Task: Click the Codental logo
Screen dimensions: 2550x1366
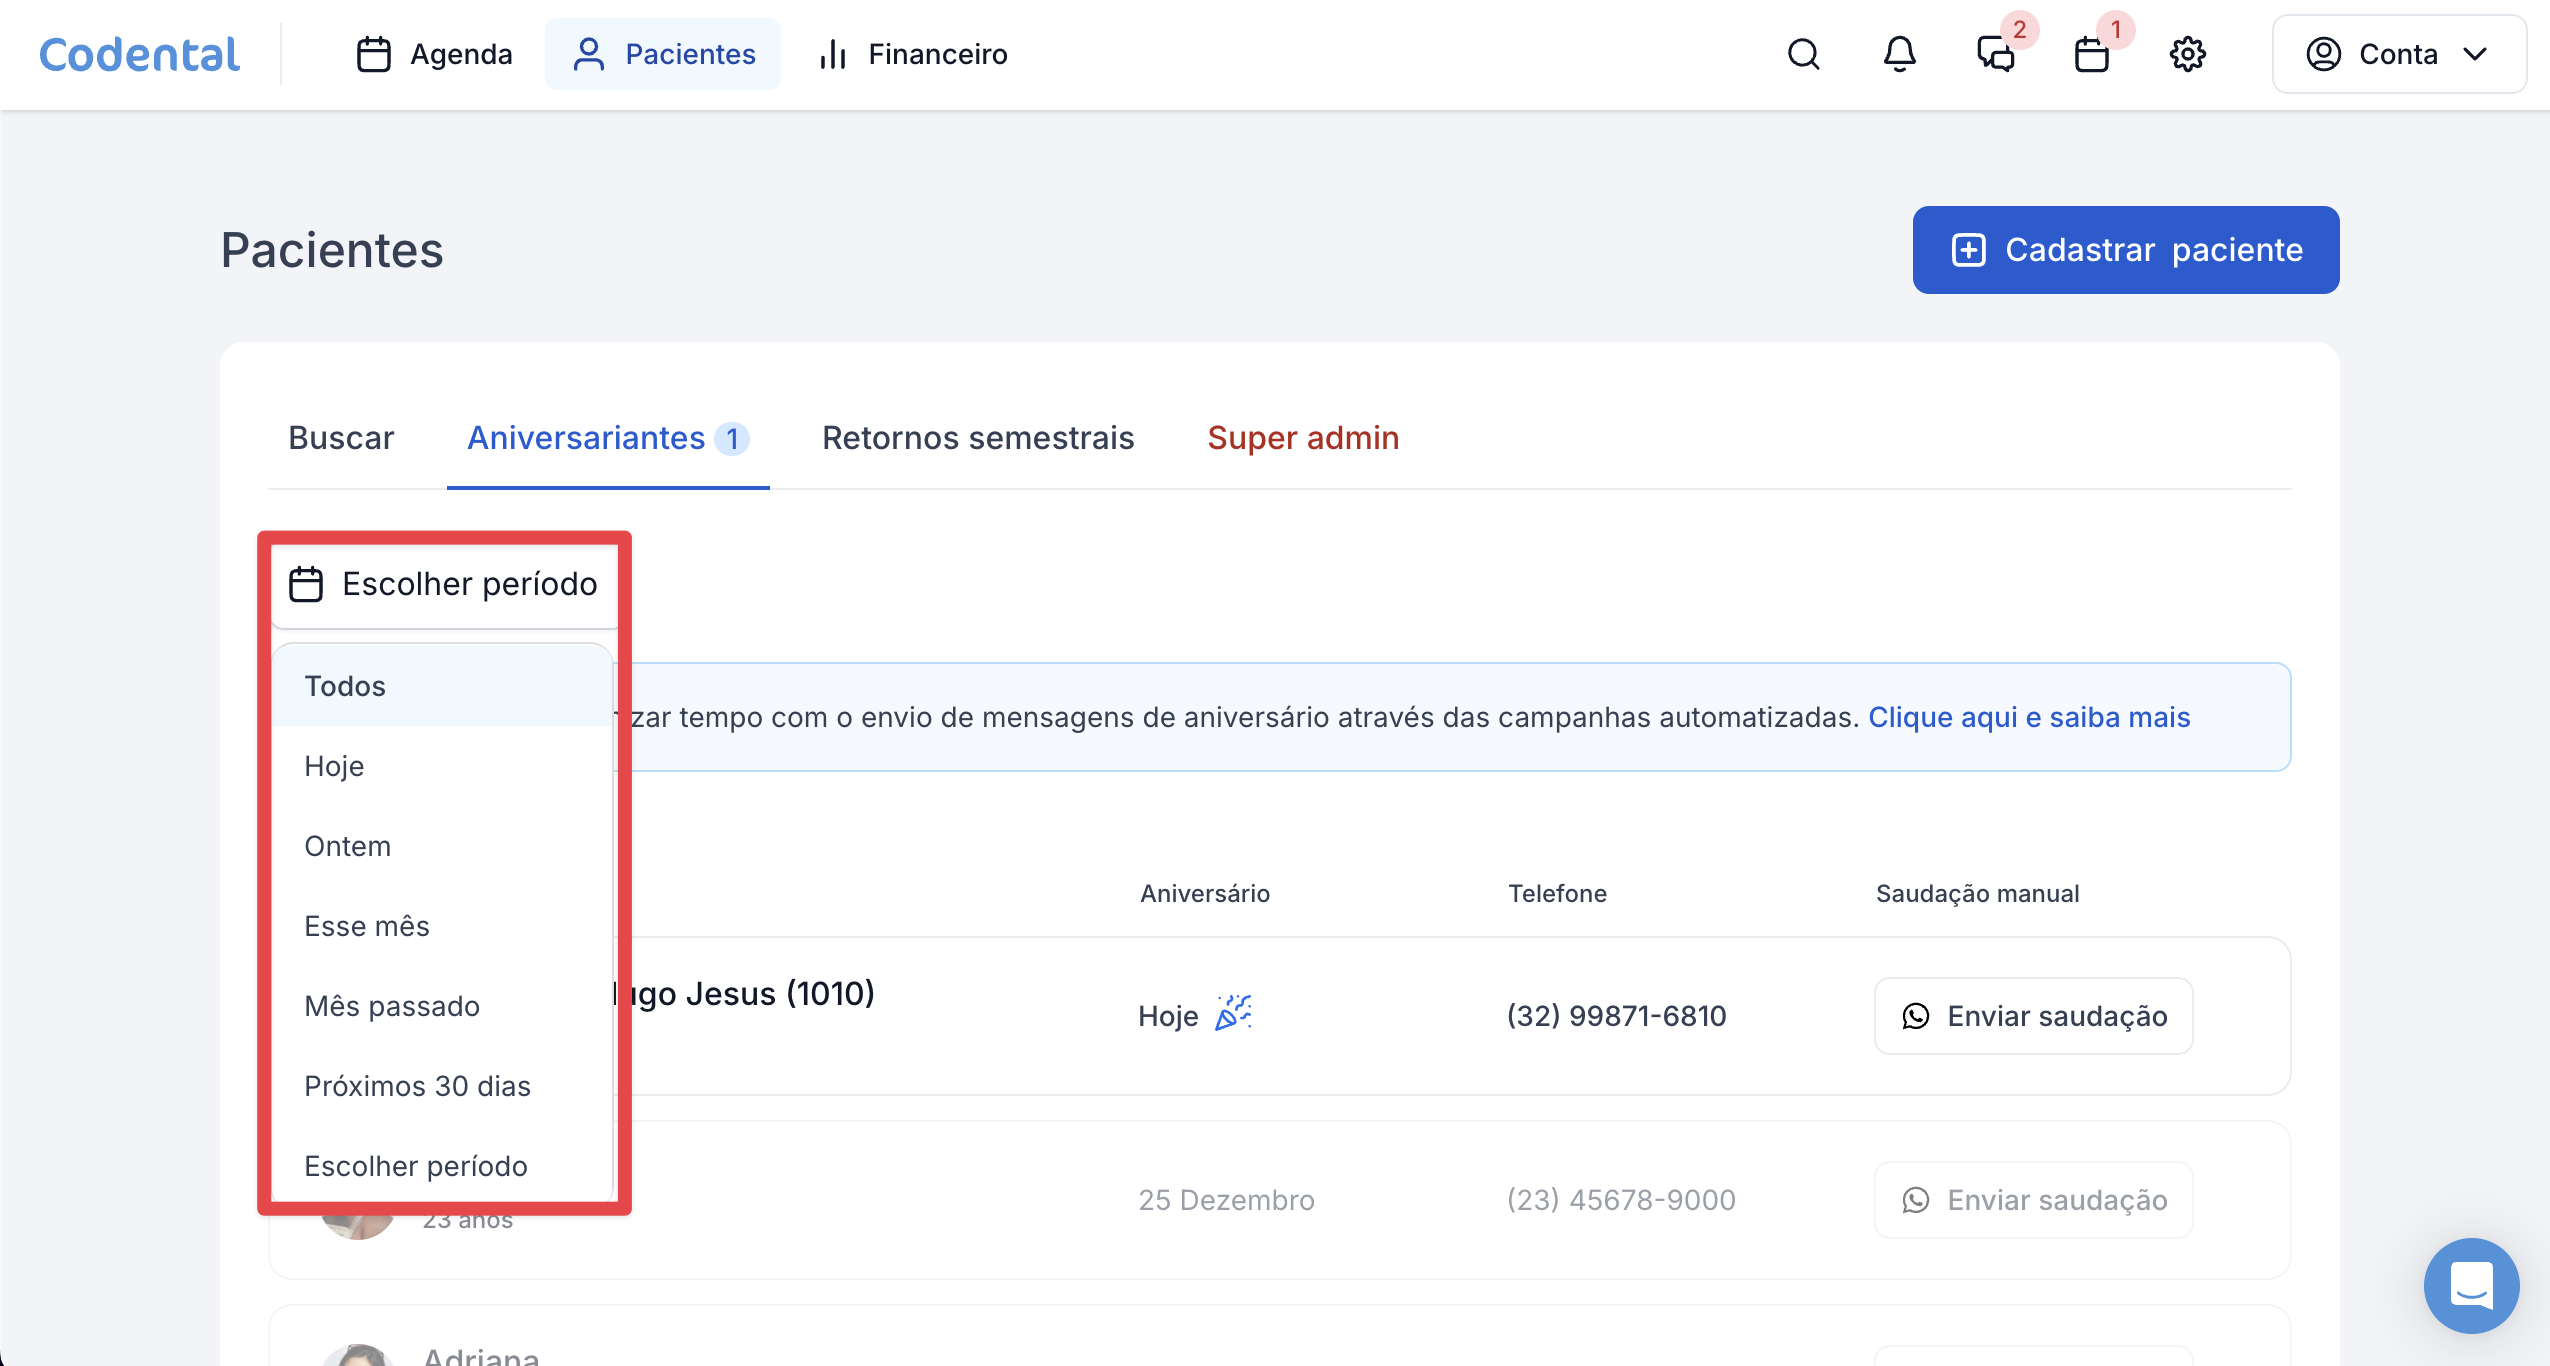Action: click(139, 54)
